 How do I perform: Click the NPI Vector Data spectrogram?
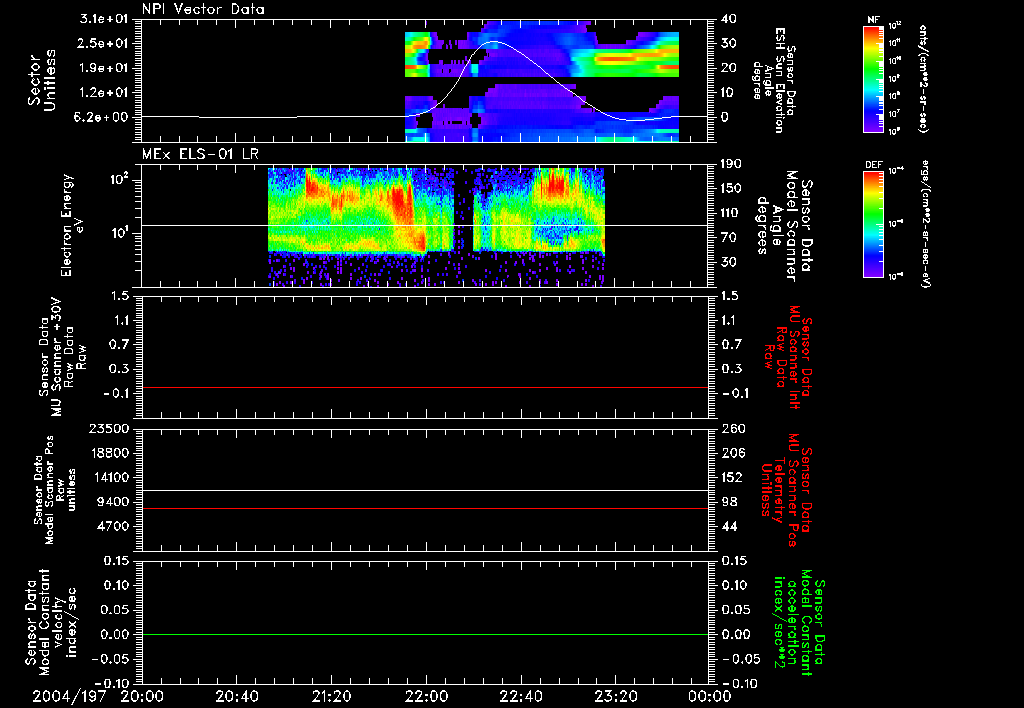[x=542, y=82]
